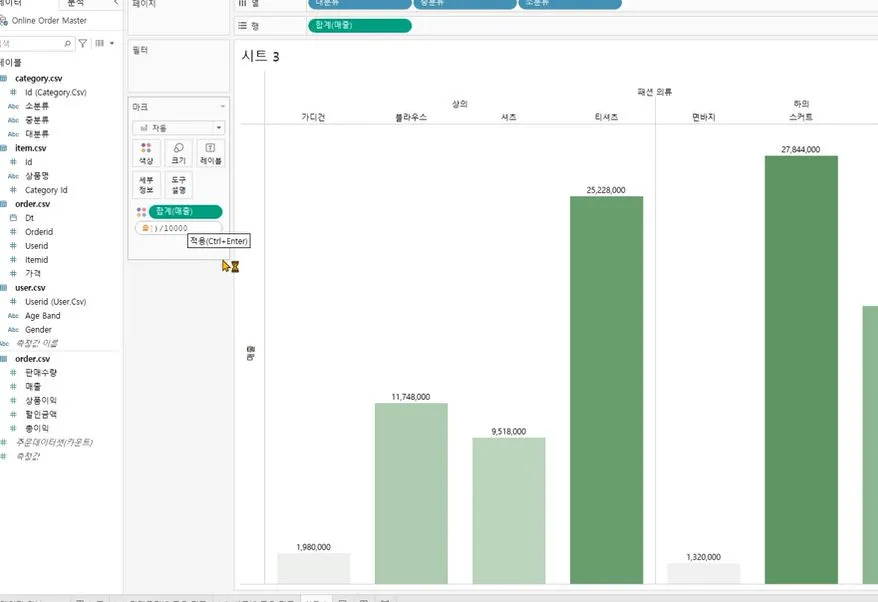Click the 상의 column header
This screenshot has height=602, width=878.
pyautogui.click(x=460, y=104)
